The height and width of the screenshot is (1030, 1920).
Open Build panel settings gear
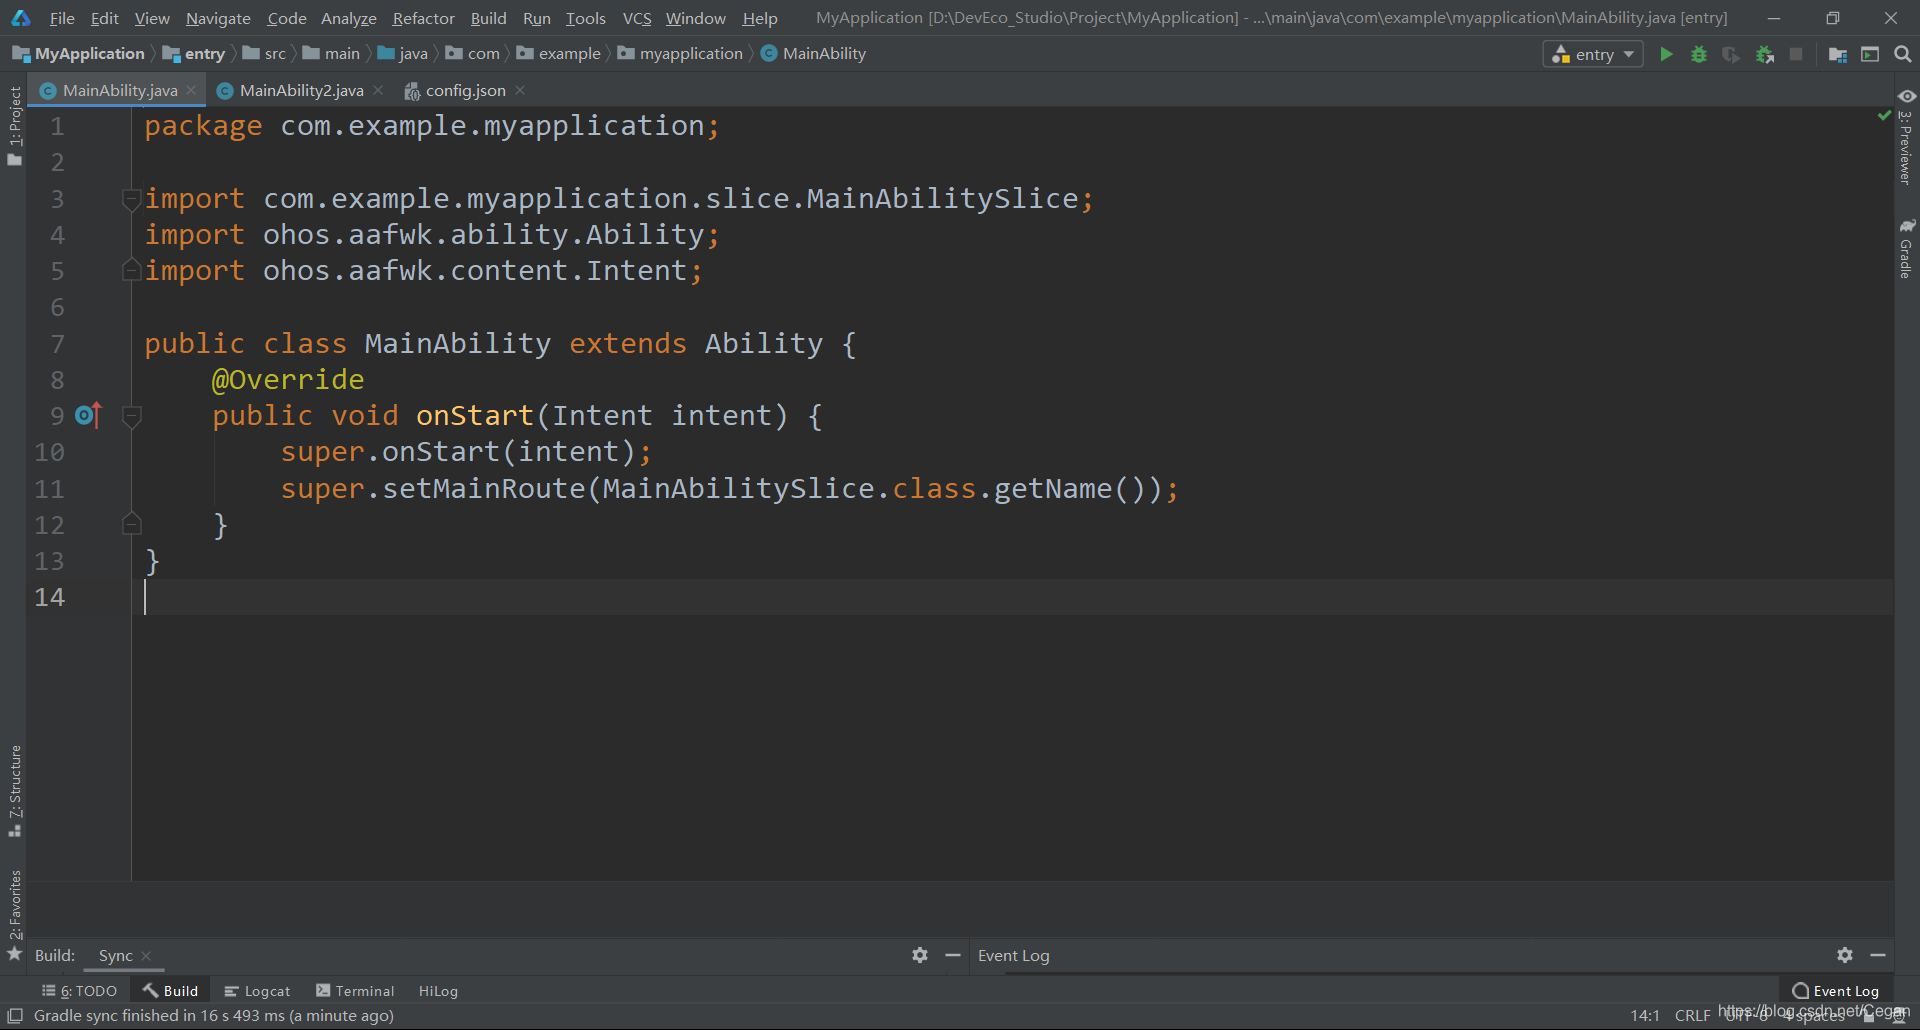pyautogui.click(x=920, y=955)
